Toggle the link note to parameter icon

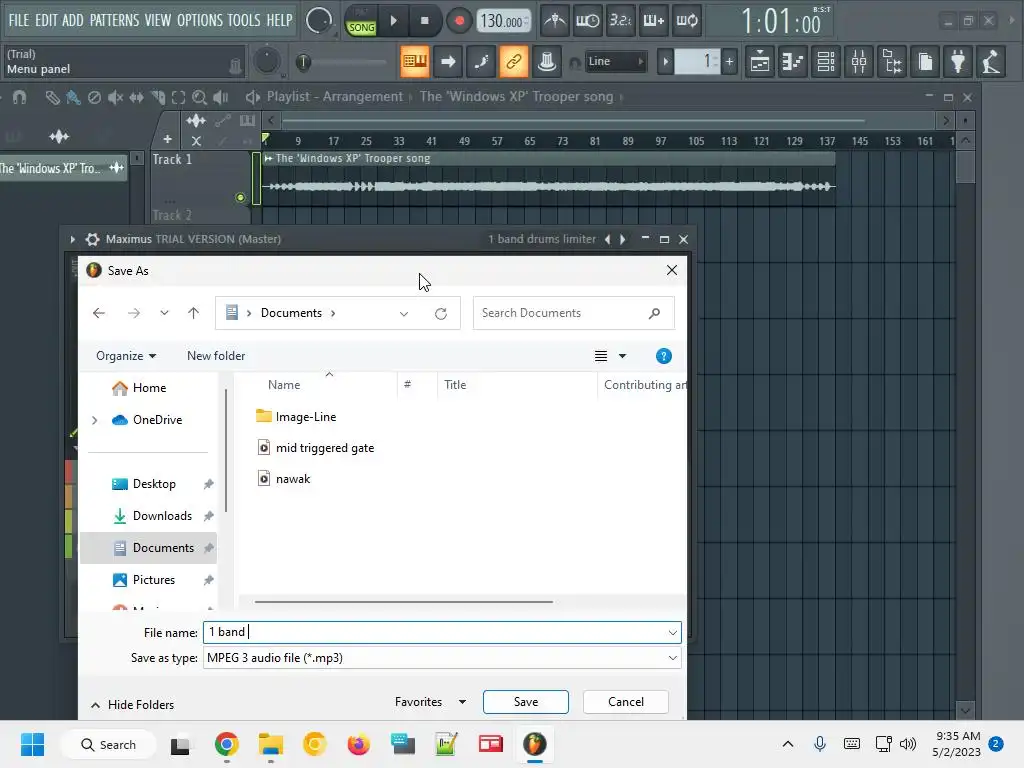tap(514, 61)
